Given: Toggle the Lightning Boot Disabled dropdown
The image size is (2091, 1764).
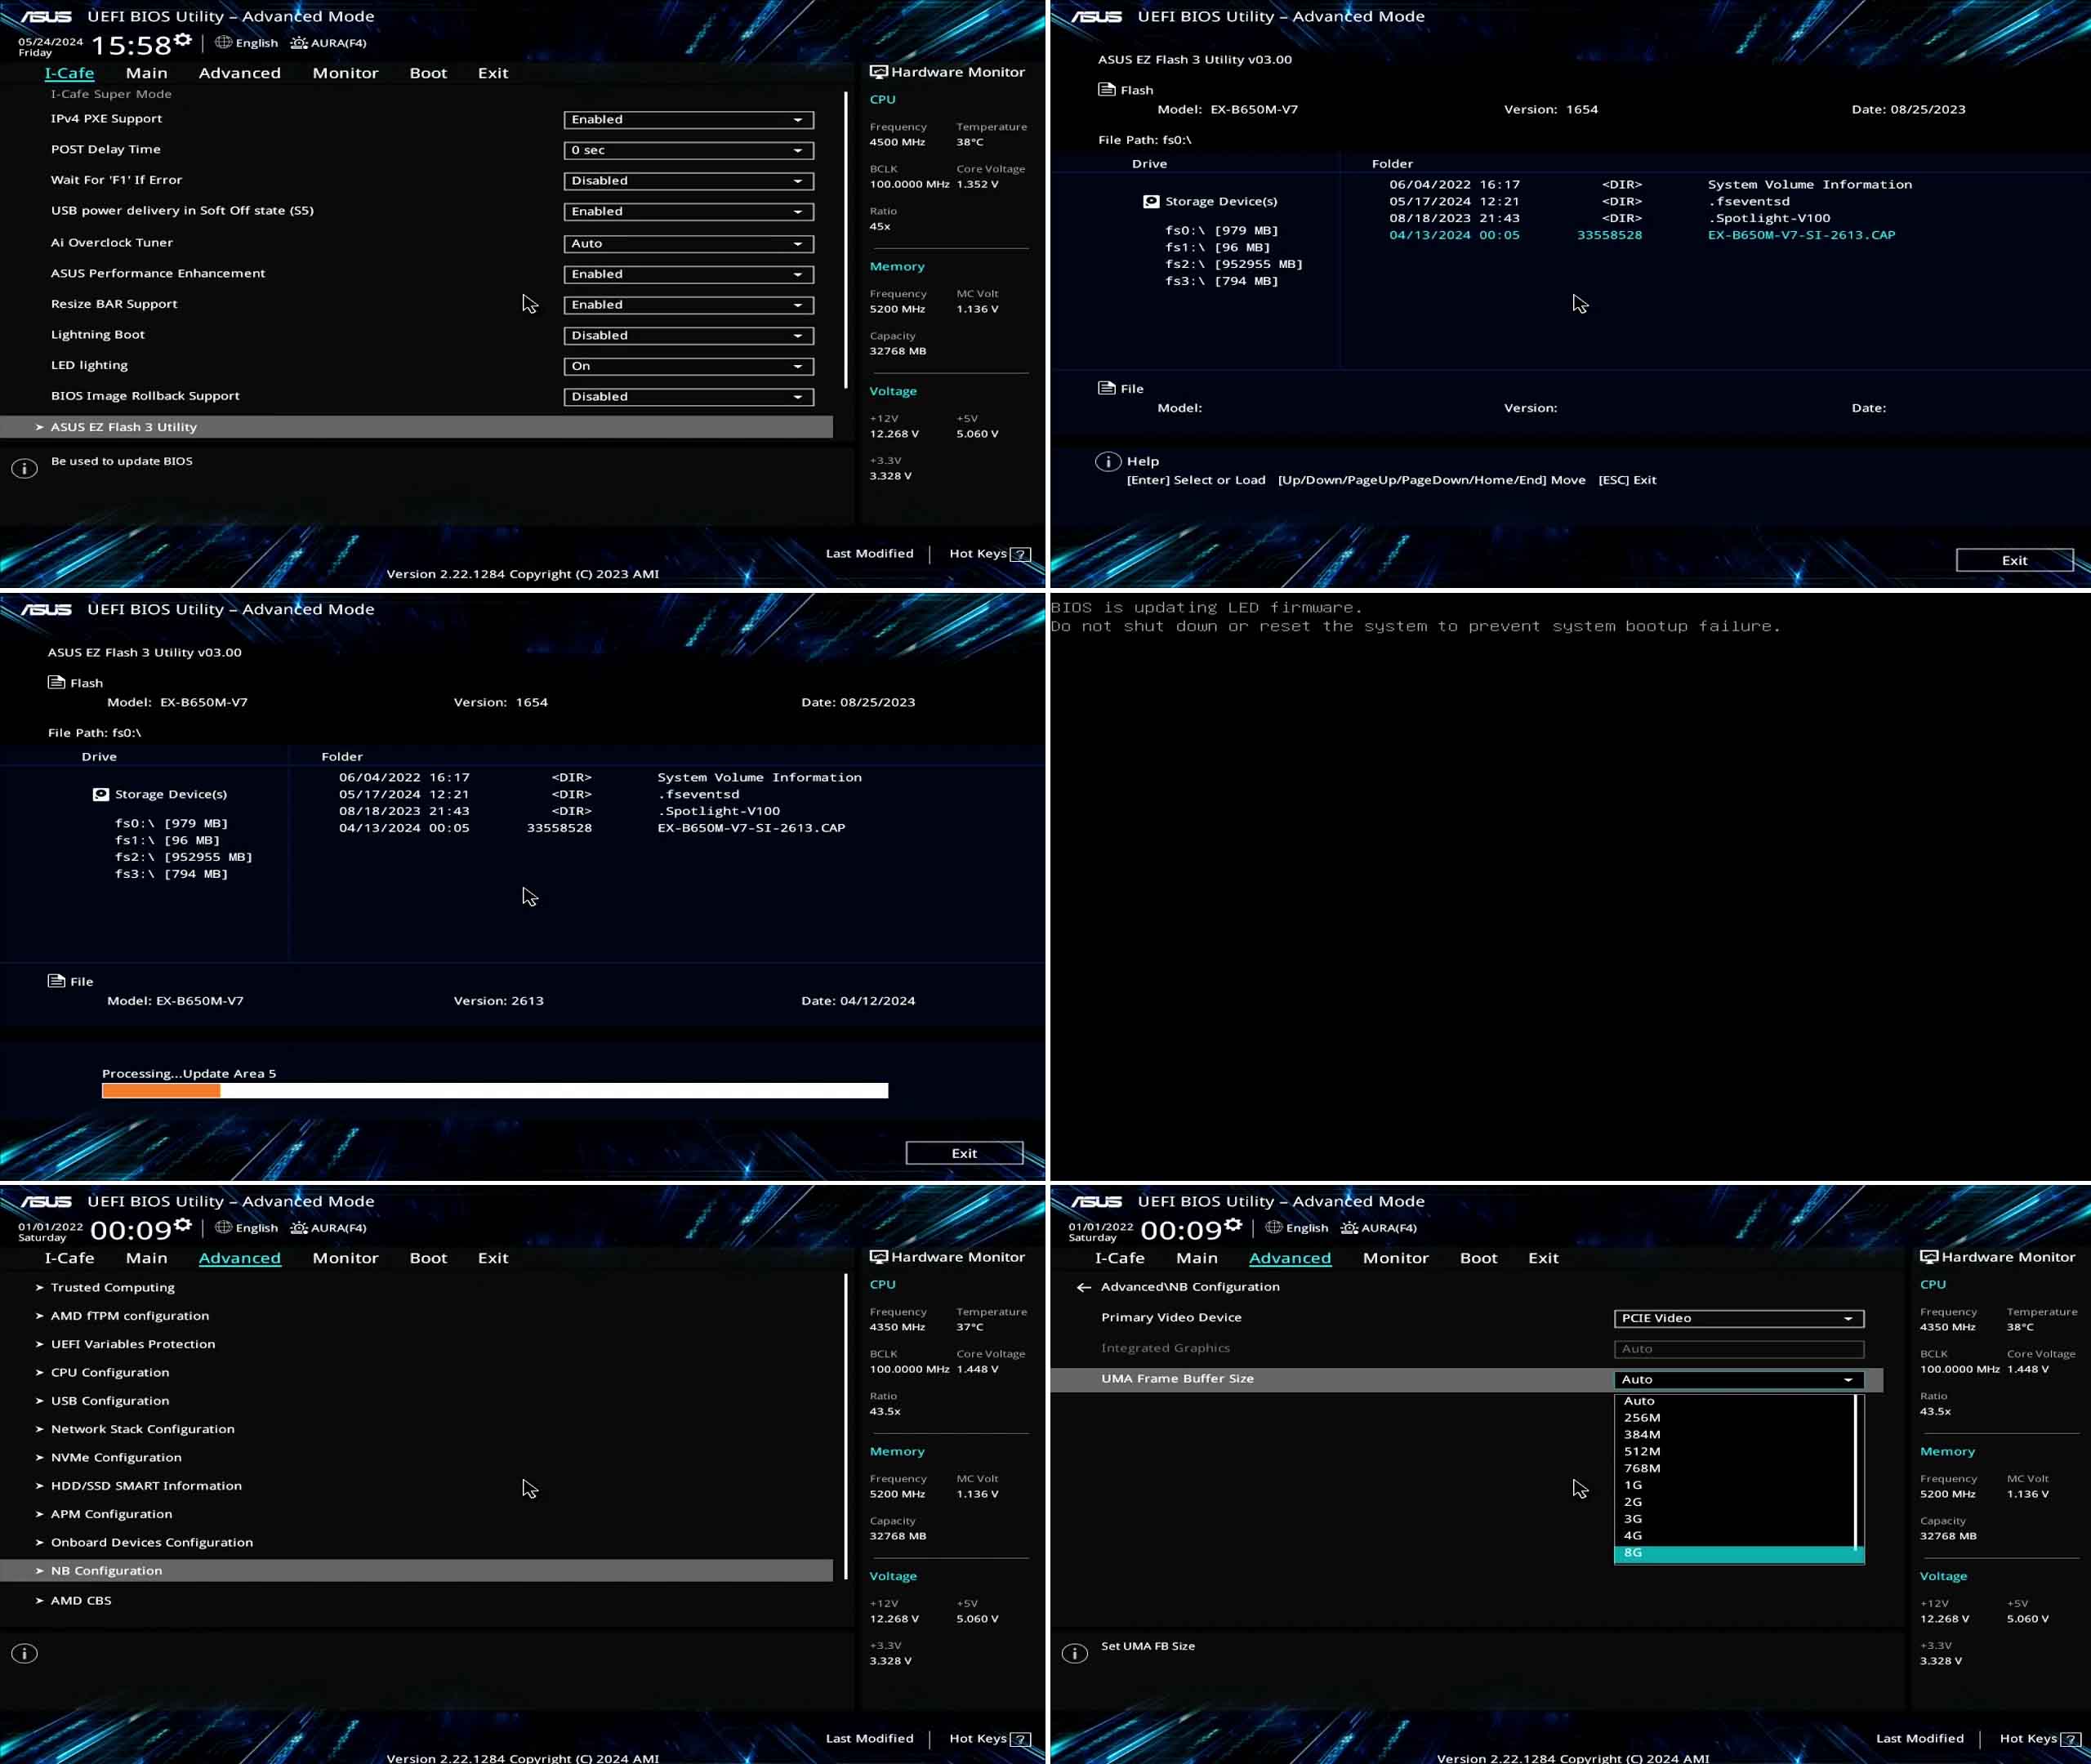Looking at the screenshot, I should pyautogui.click(x=688, y=335).
